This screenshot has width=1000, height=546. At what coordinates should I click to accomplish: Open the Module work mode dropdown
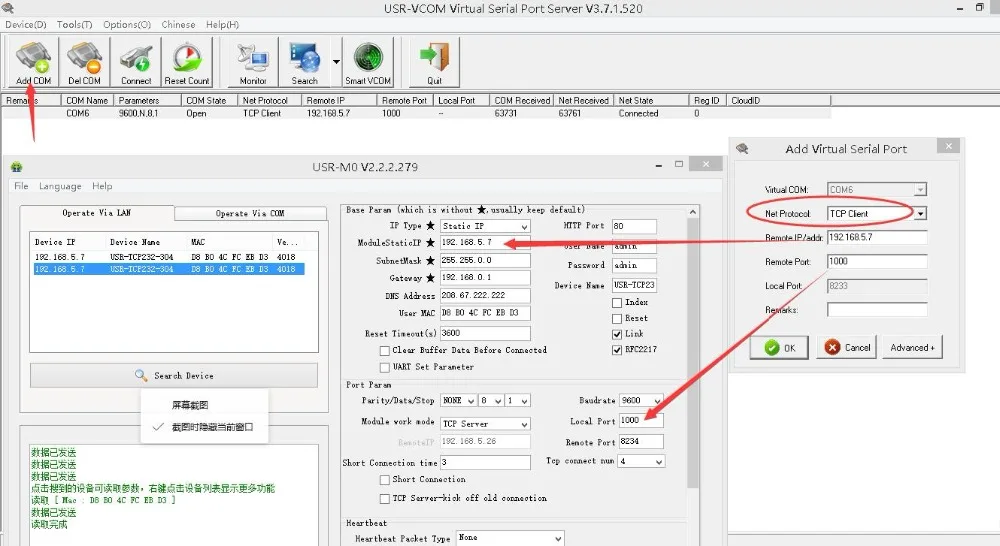(485, 424)
